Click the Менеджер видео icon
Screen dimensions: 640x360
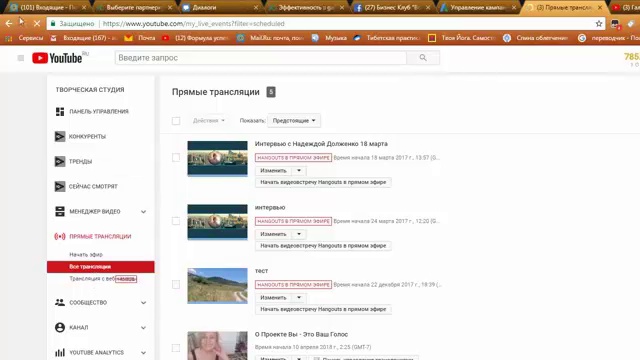click(60, 211)
